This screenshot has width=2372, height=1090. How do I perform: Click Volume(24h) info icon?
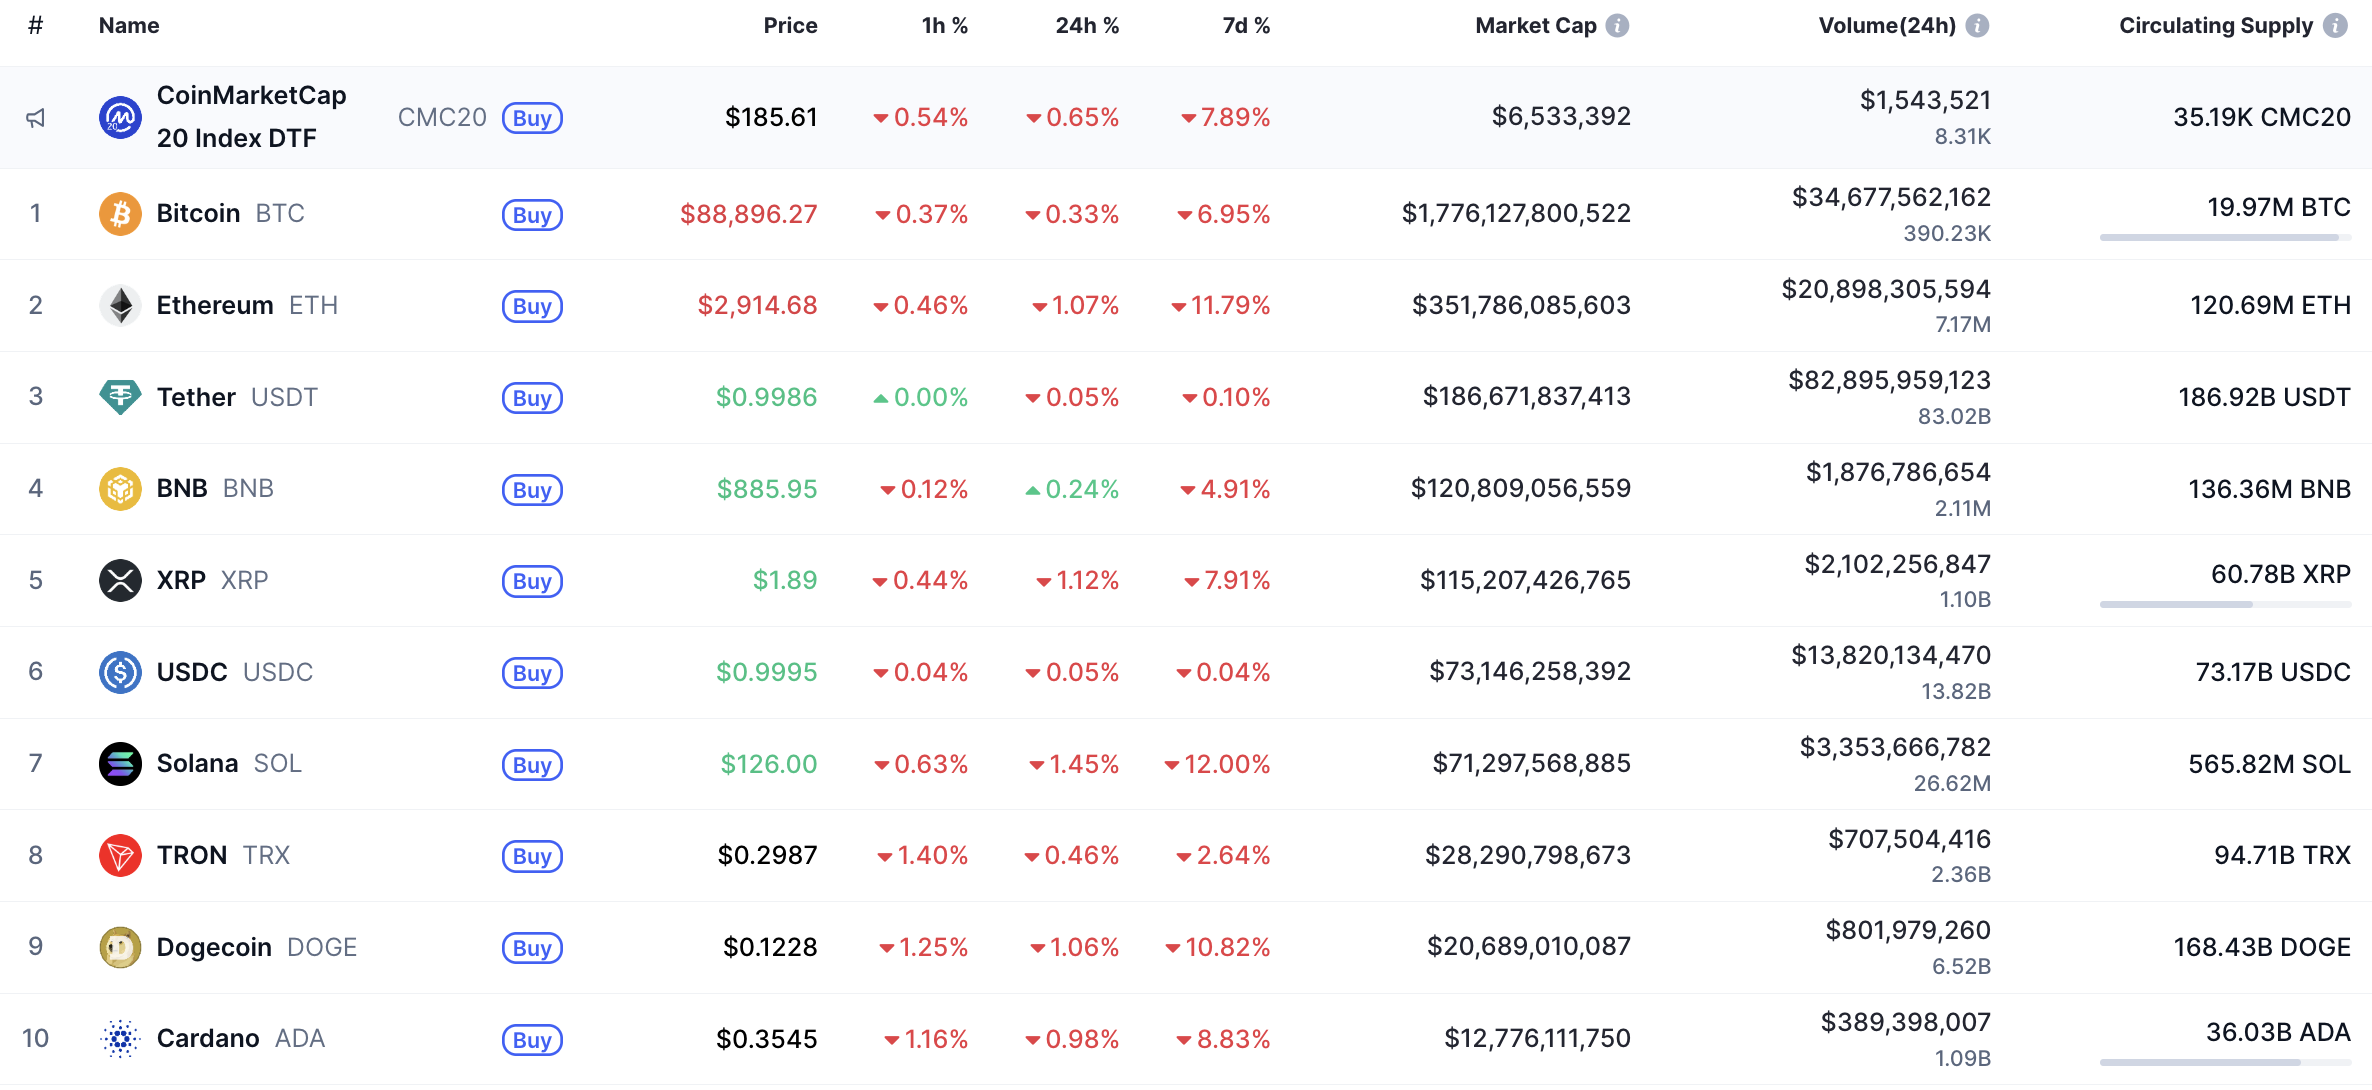point(1977,26)
